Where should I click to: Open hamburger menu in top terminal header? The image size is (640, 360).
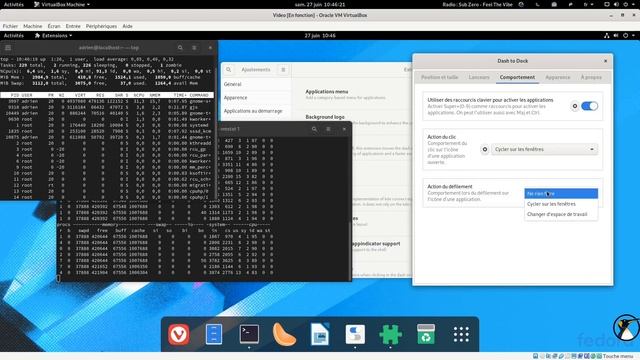click(194, 48)
